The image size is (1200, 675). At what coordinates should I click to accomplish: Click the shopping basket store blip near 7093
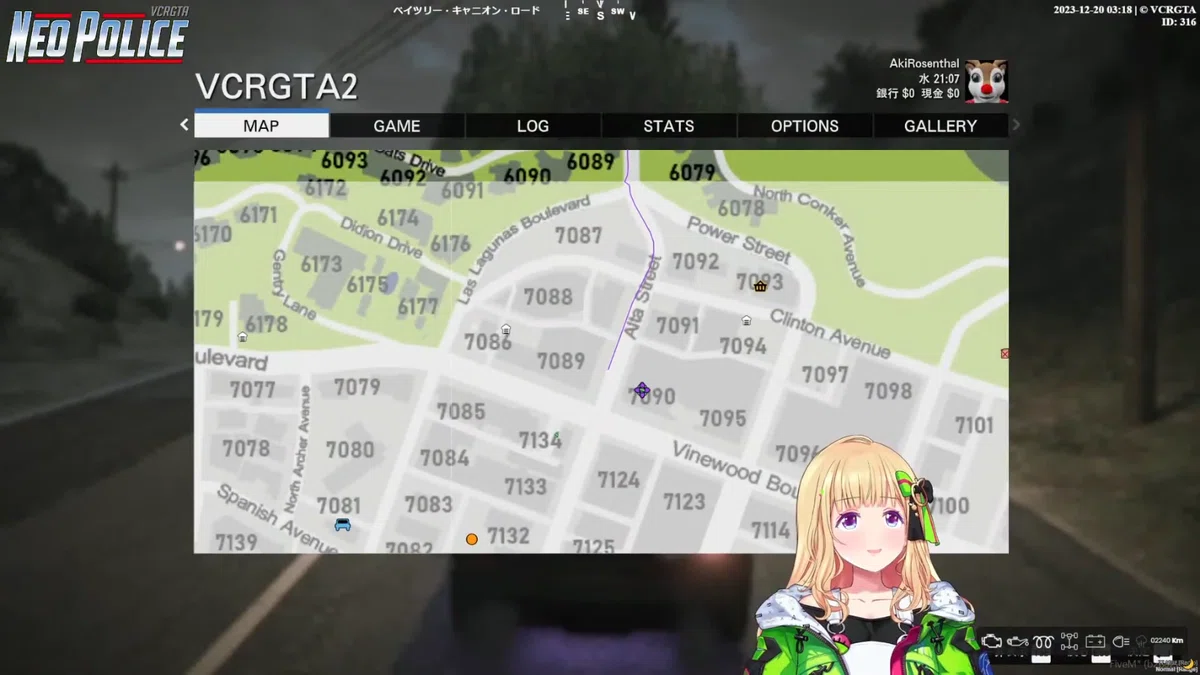click(760, 287)
